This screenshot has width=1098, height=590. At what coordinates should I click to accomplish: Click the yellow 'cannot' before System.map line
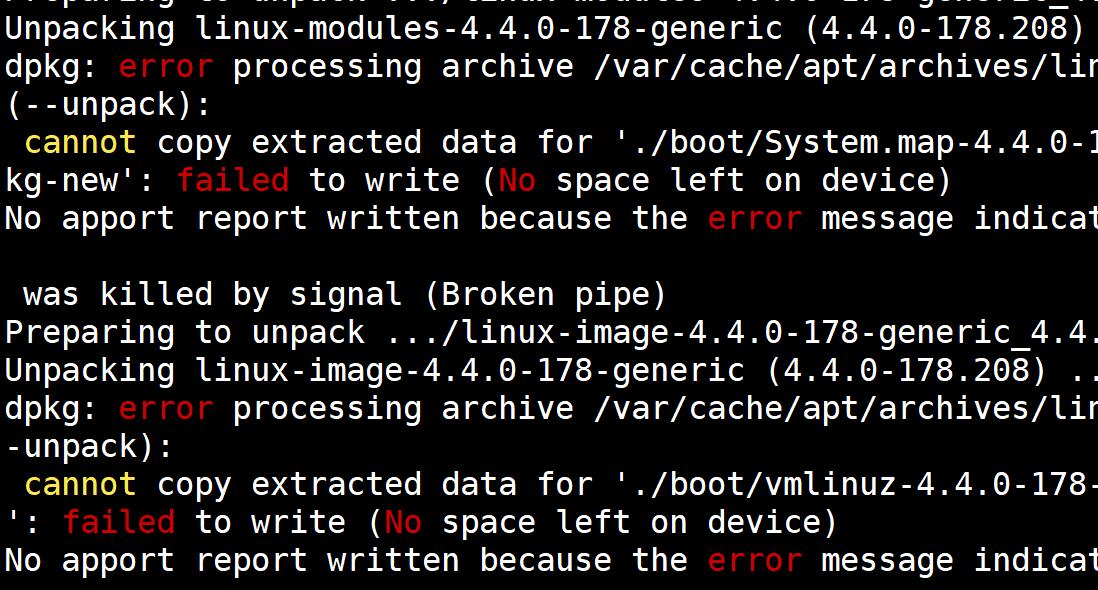tap(80, 143)
